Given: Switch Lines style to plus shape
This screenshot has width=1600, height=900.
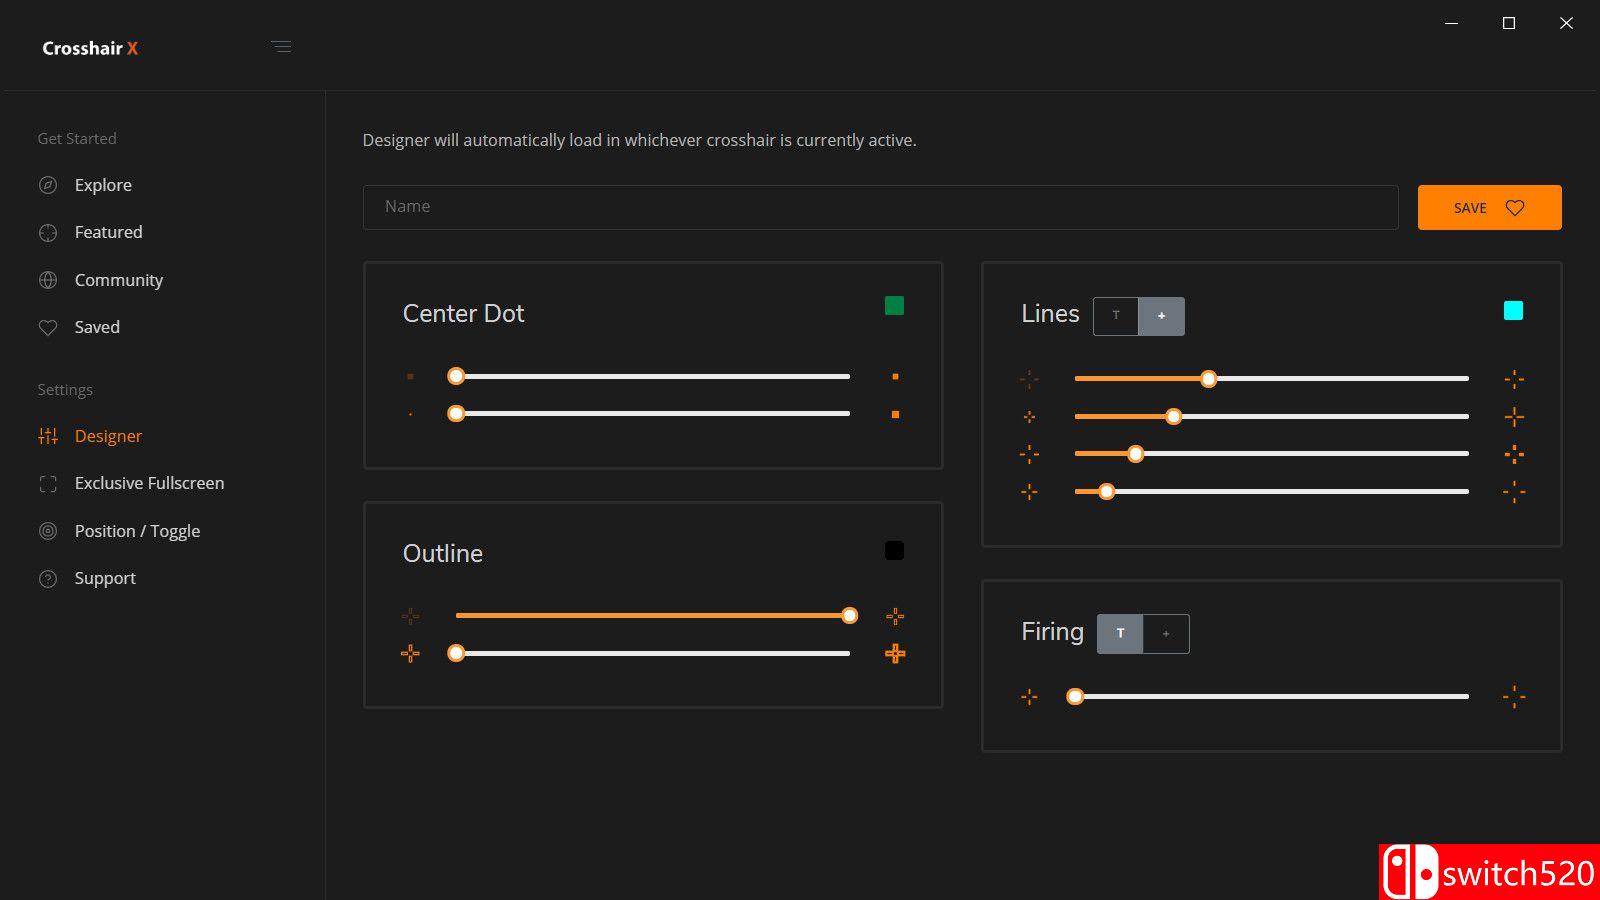Looking at the screenshot, I should pos(1161,316).
